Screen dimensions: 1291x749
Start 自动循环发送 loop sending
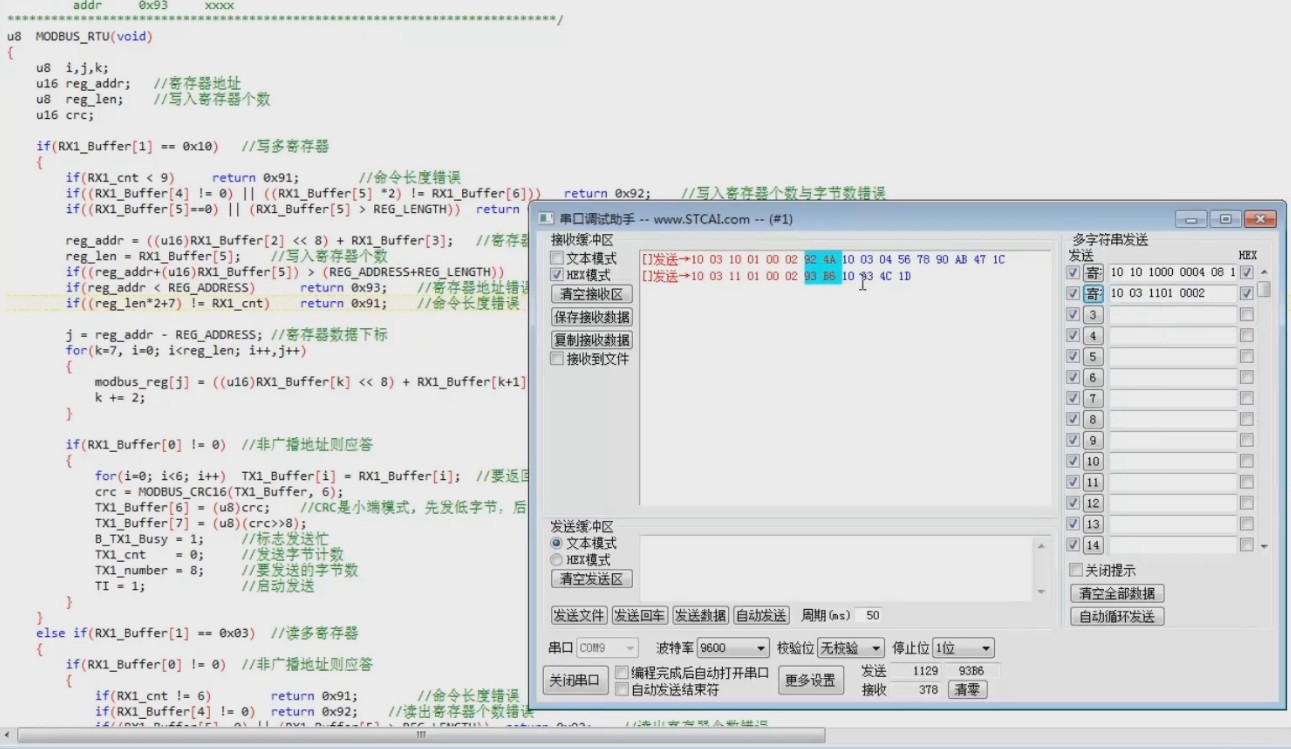(x=1119, y=616)
